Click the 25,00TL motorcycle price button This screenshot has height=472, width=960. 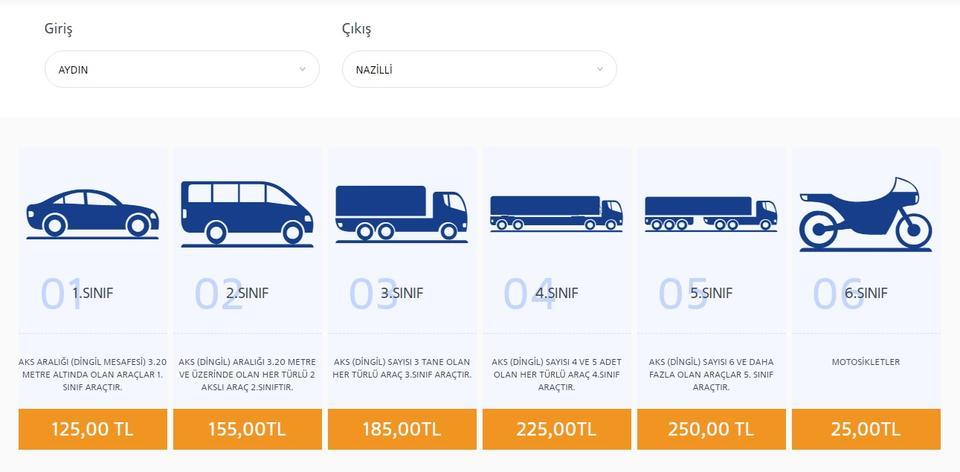coord(866,429)
